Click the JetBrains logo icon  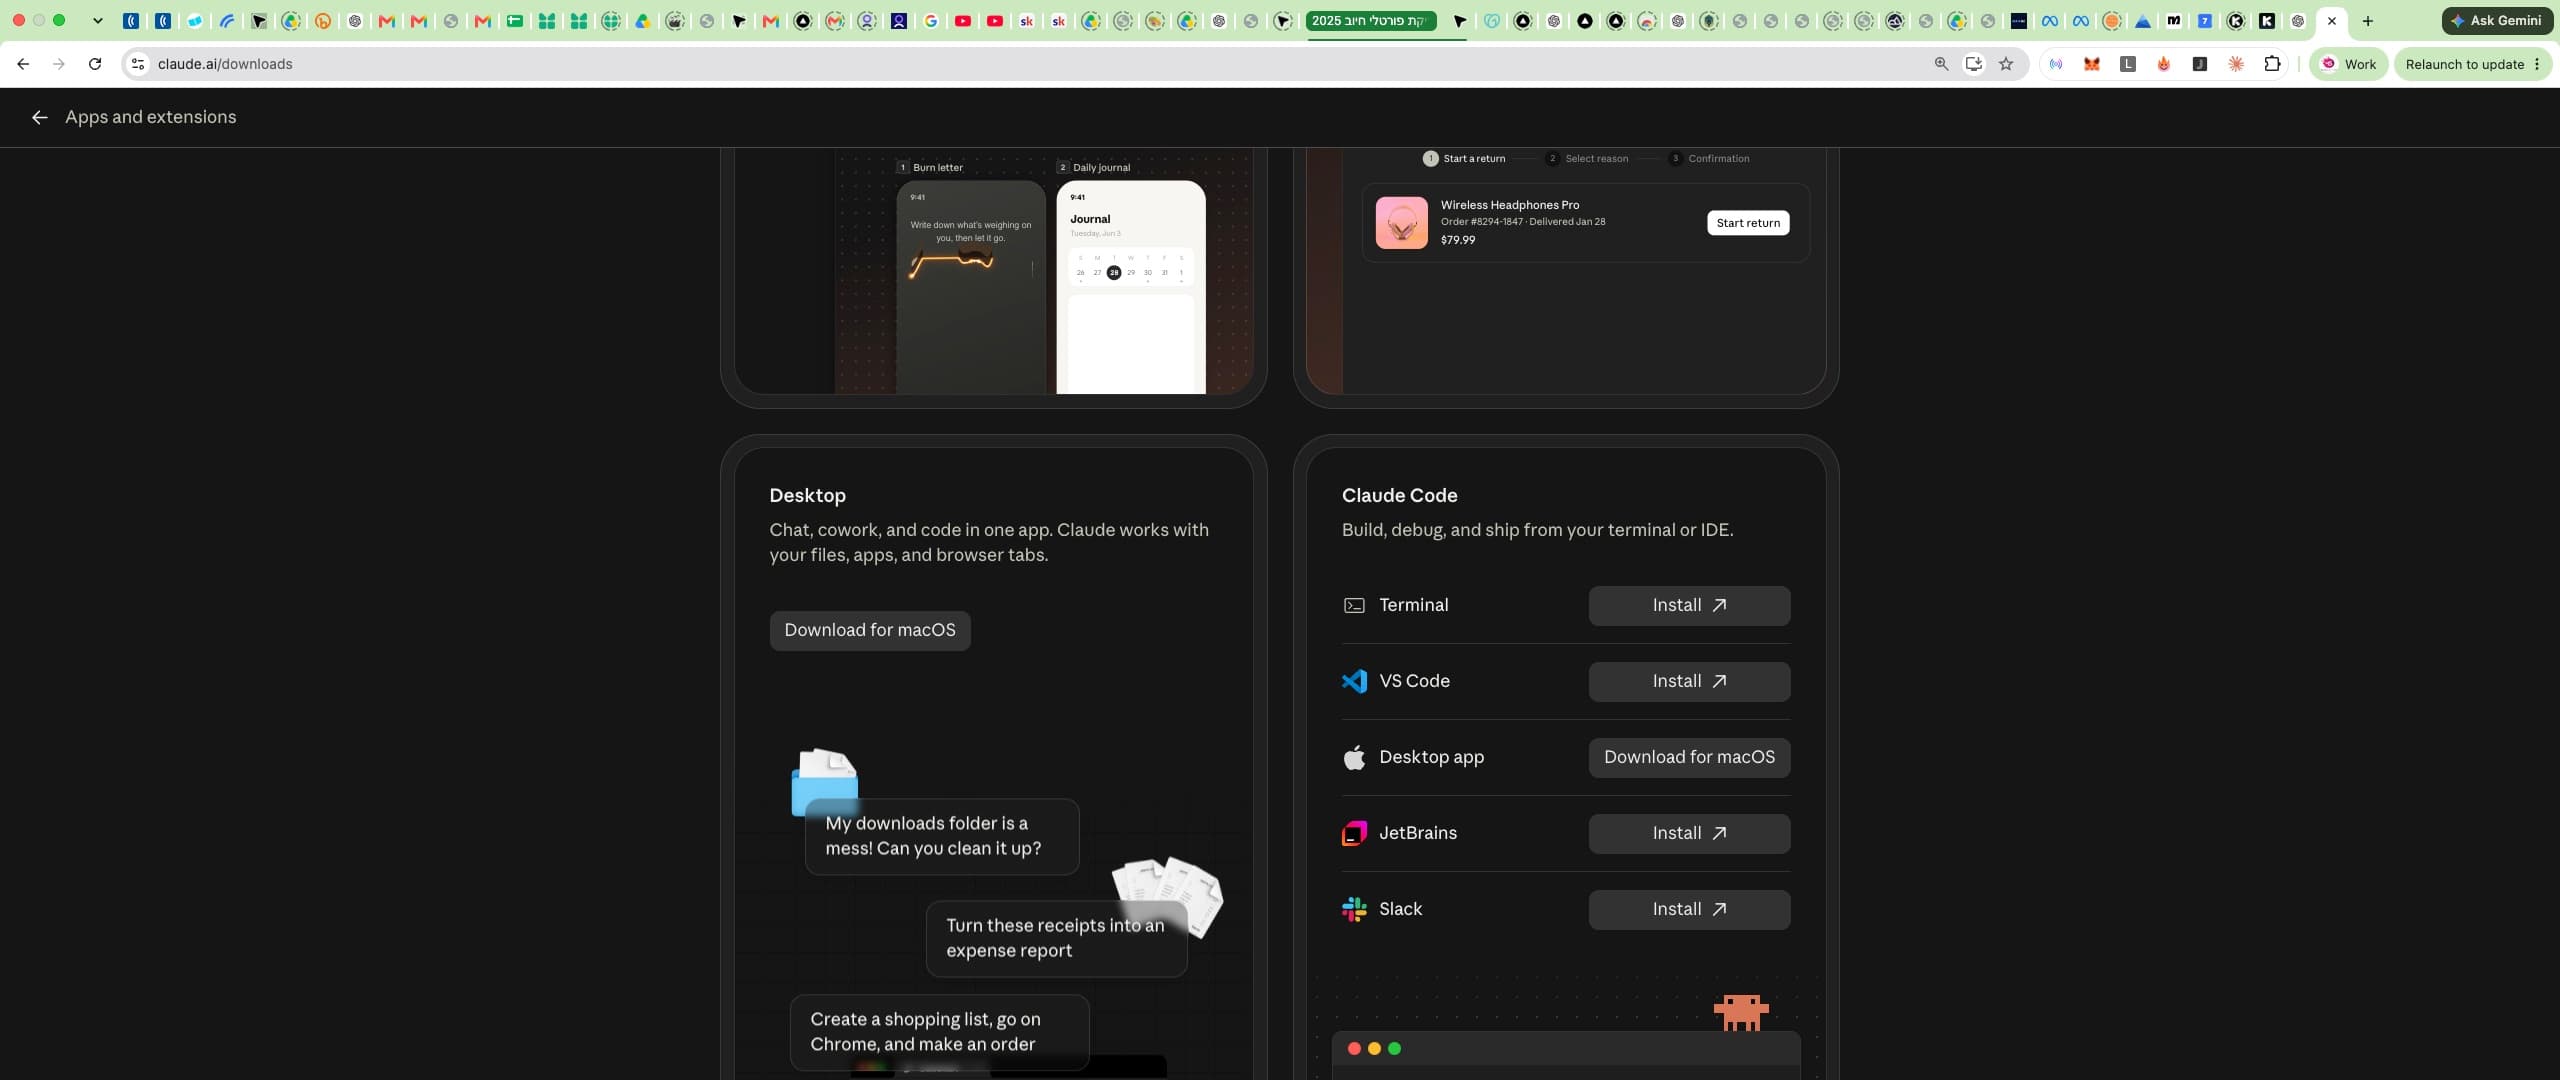click(x=1354, y=833)
